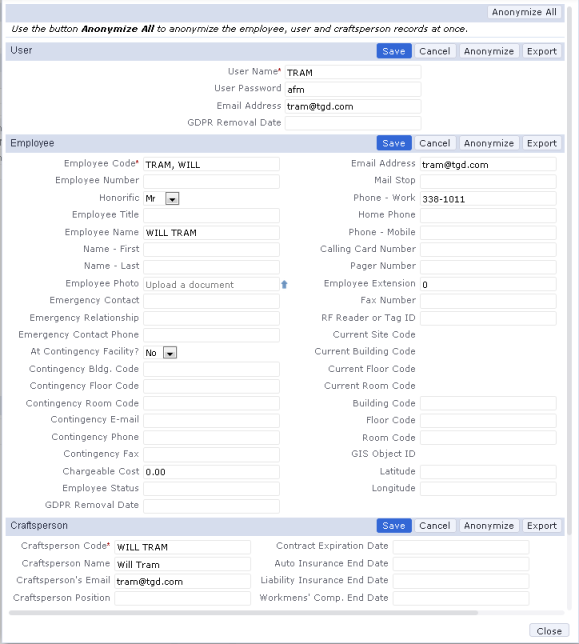Cancel changes in the Employee section
Screen dimensions: 579x644
(434, 143)
